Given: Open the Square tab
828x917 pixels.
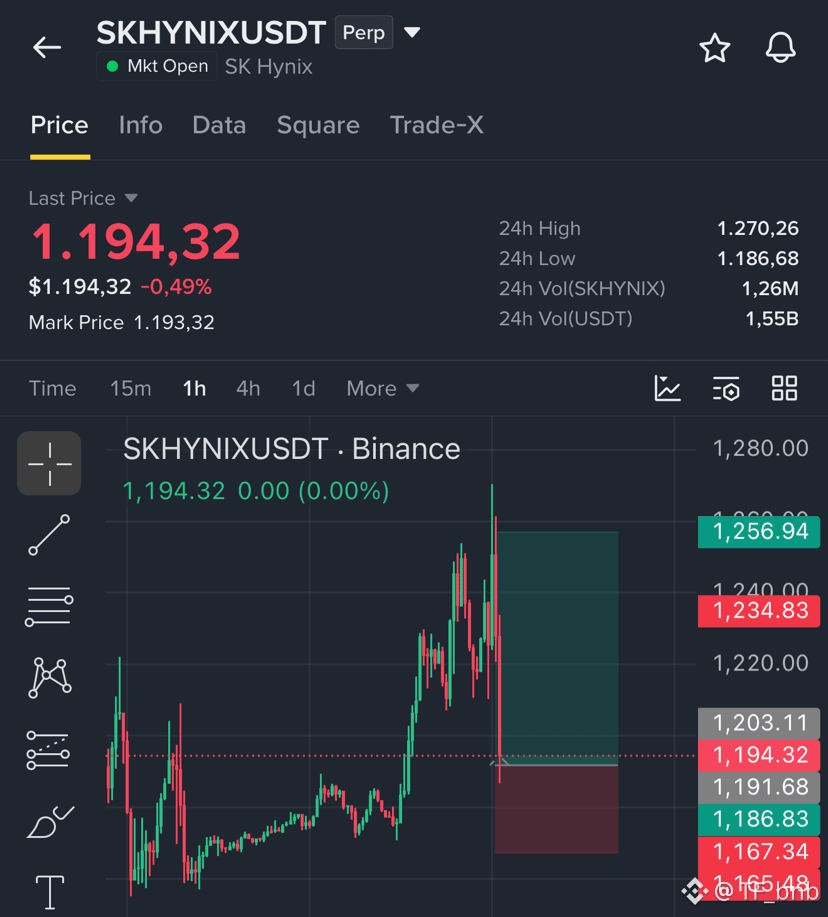Looking at the screenshot, I should (318, 125).
